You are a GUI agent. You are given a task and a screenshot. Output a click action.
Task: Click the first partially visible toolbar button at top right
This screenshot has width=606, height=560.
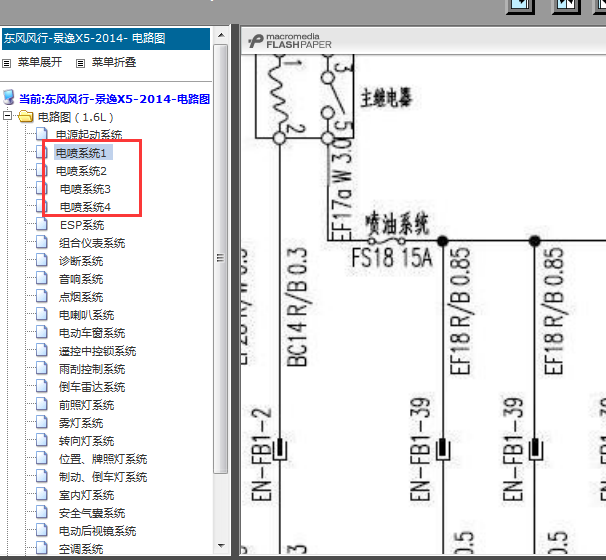click(x=520, y=6)
